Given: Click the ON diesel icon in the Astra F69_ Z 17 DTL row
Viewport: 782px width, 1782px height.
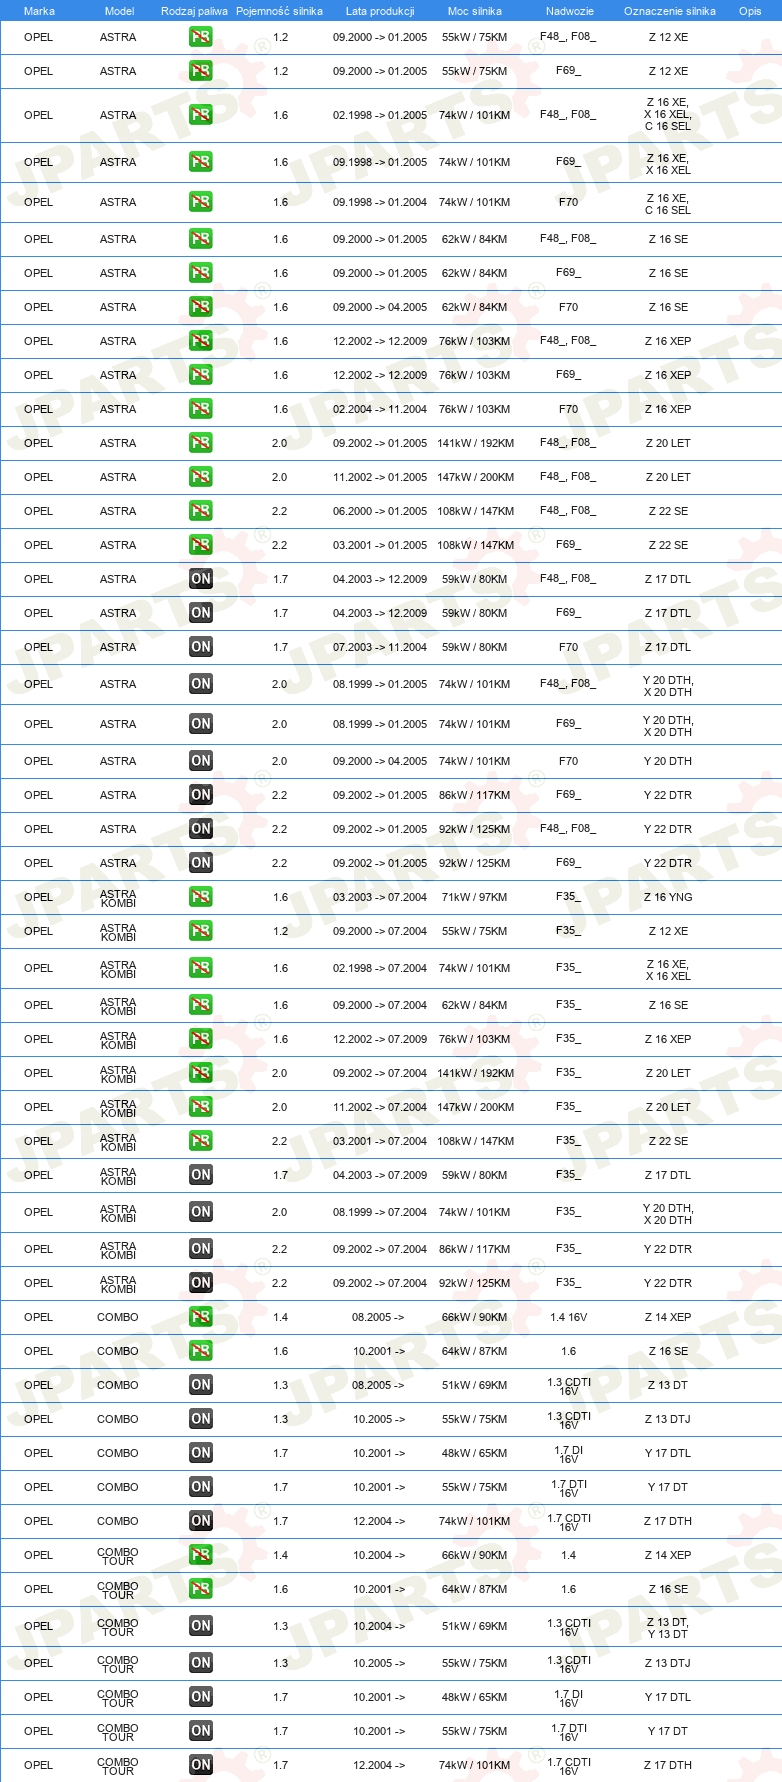Looking at the screenshot, I should 201,613.
